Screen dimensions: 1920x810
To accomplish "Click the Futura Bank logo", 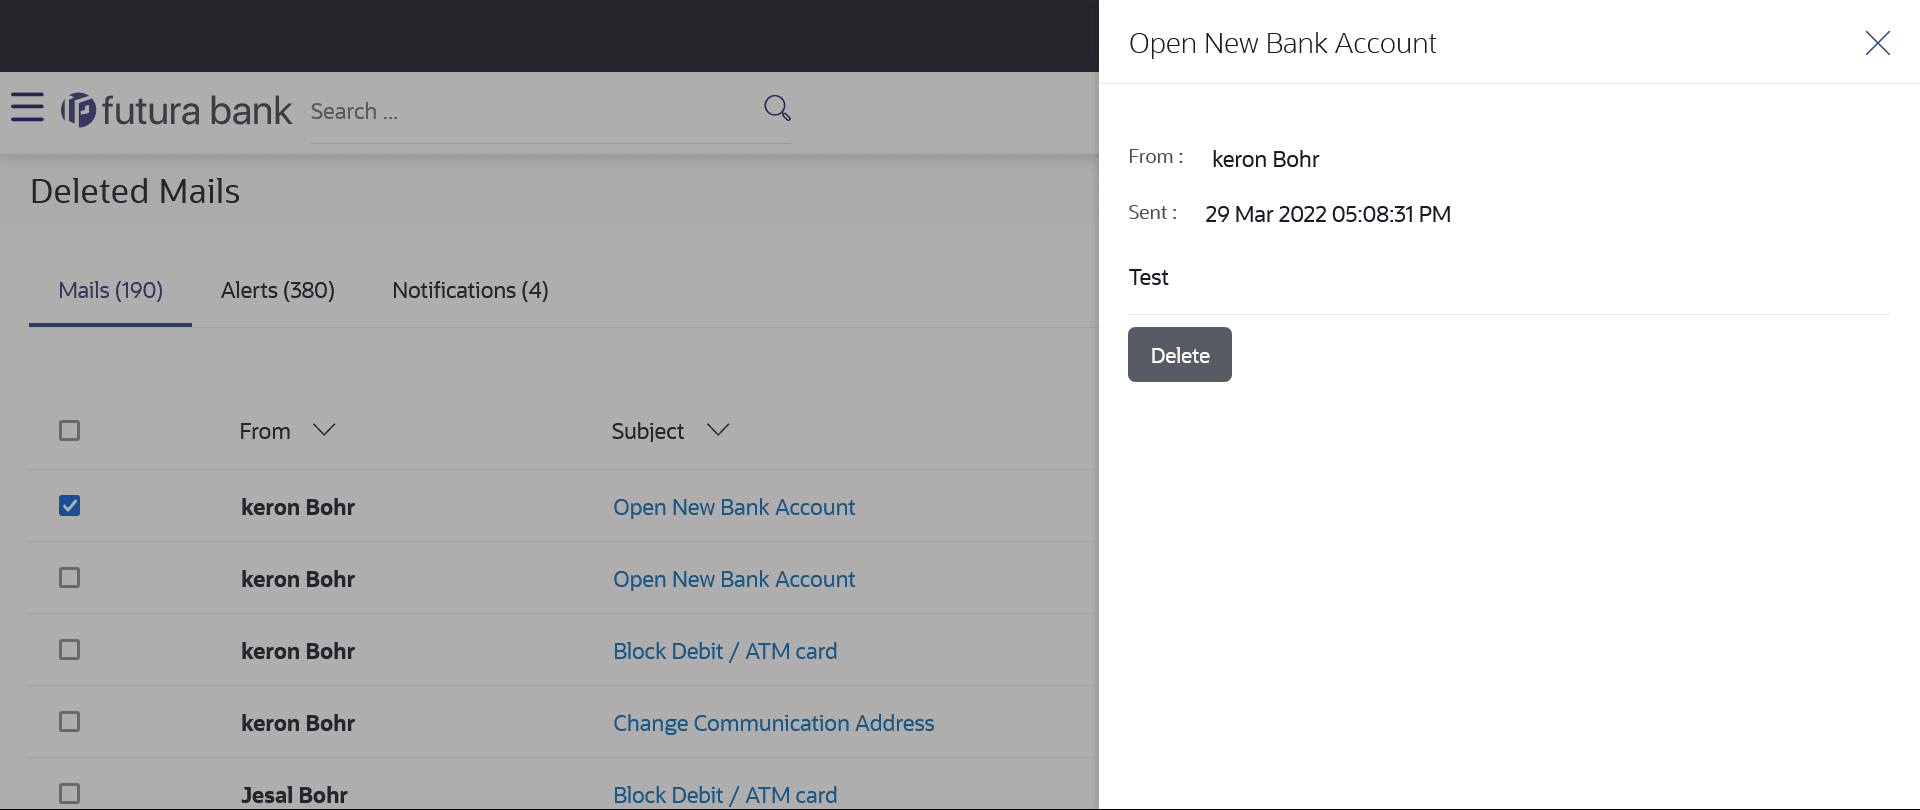I will pyautogui.click(x=176, y=110).
